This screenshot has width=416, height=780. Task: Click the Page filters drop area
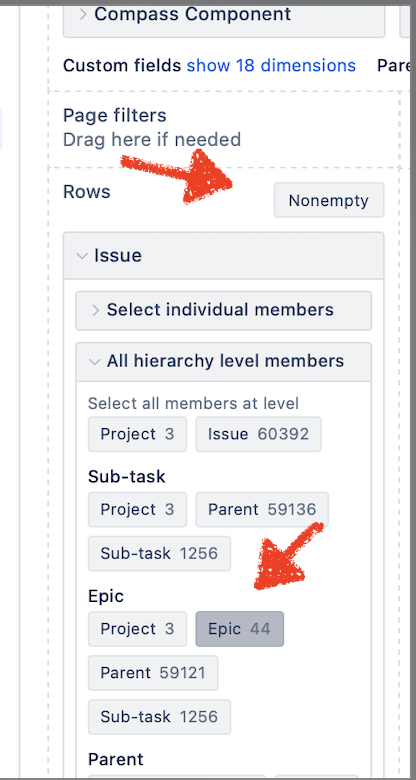coord(223,129)
